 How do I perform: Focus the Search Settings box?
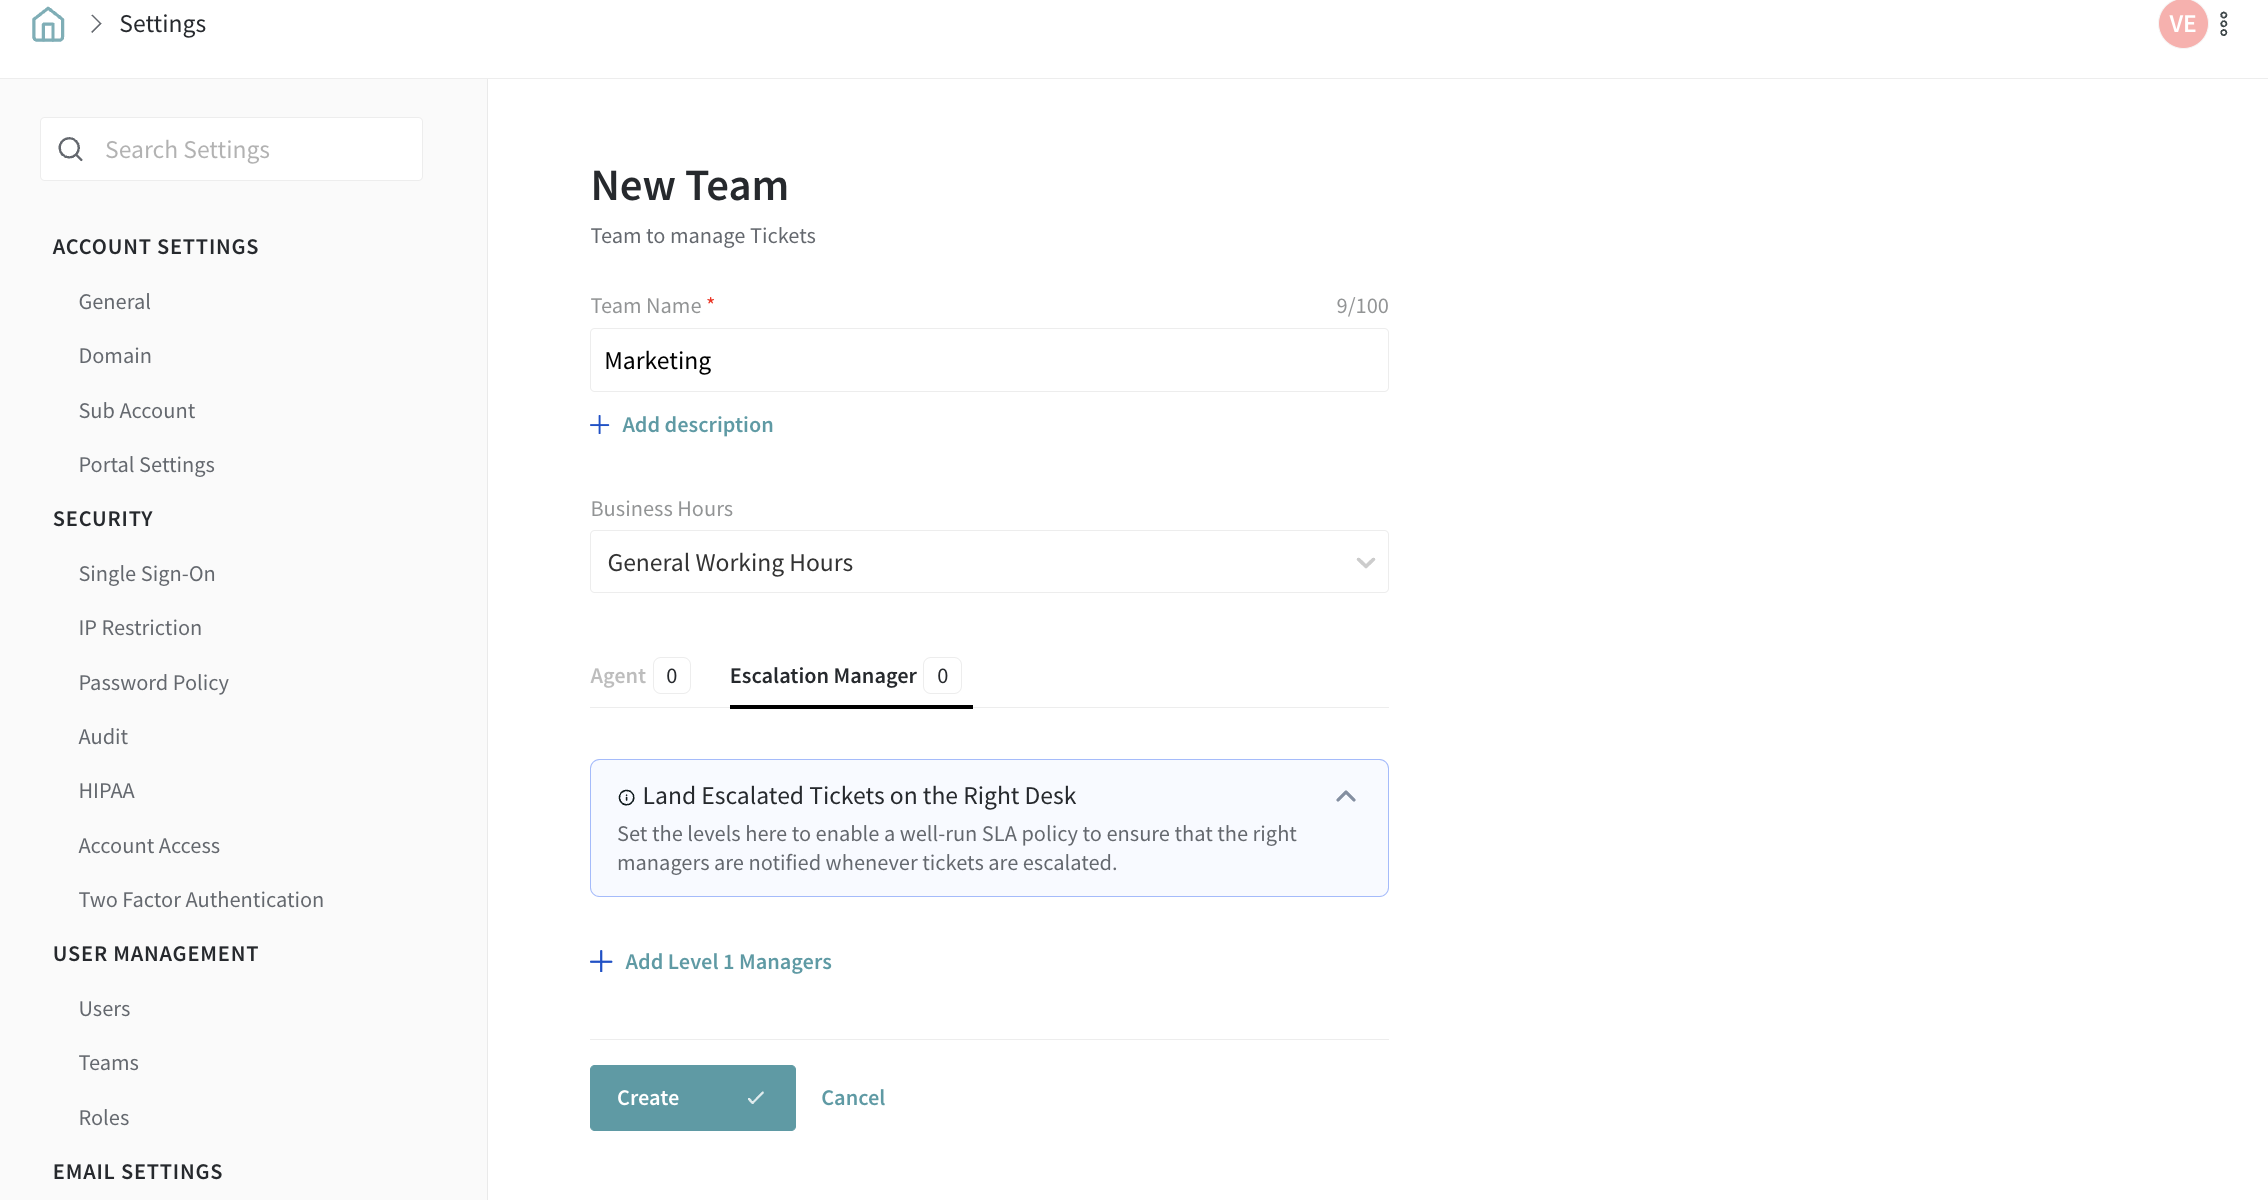coord(250,150)
